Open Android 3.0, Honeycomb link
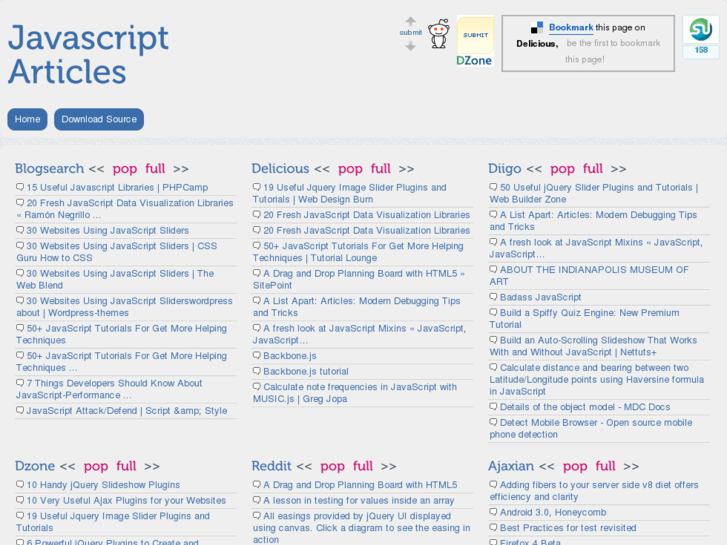727x545 pixels. click(553, 512)
